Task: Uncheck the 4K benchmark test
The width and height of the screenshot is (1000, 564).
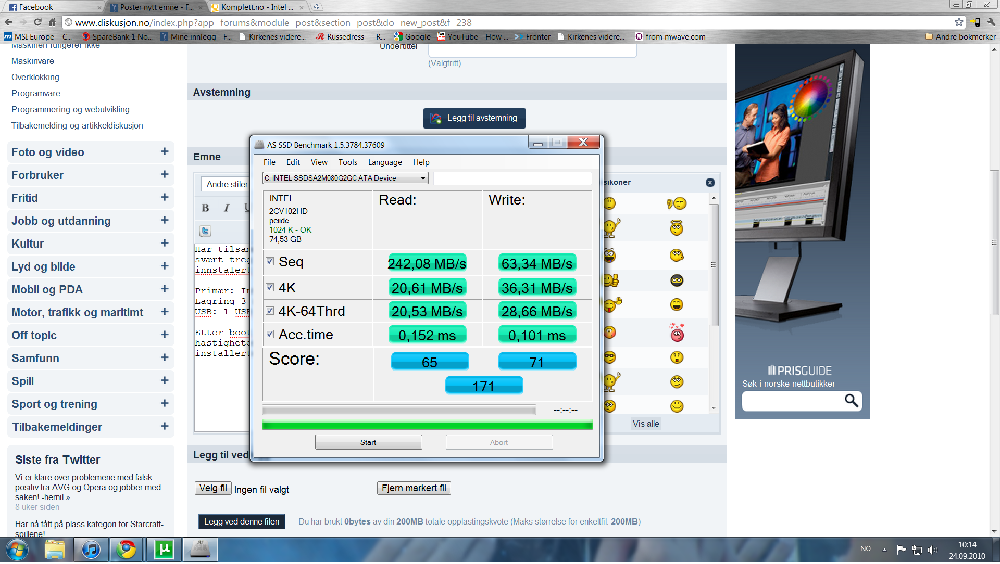Action: [x=270, y=287]
